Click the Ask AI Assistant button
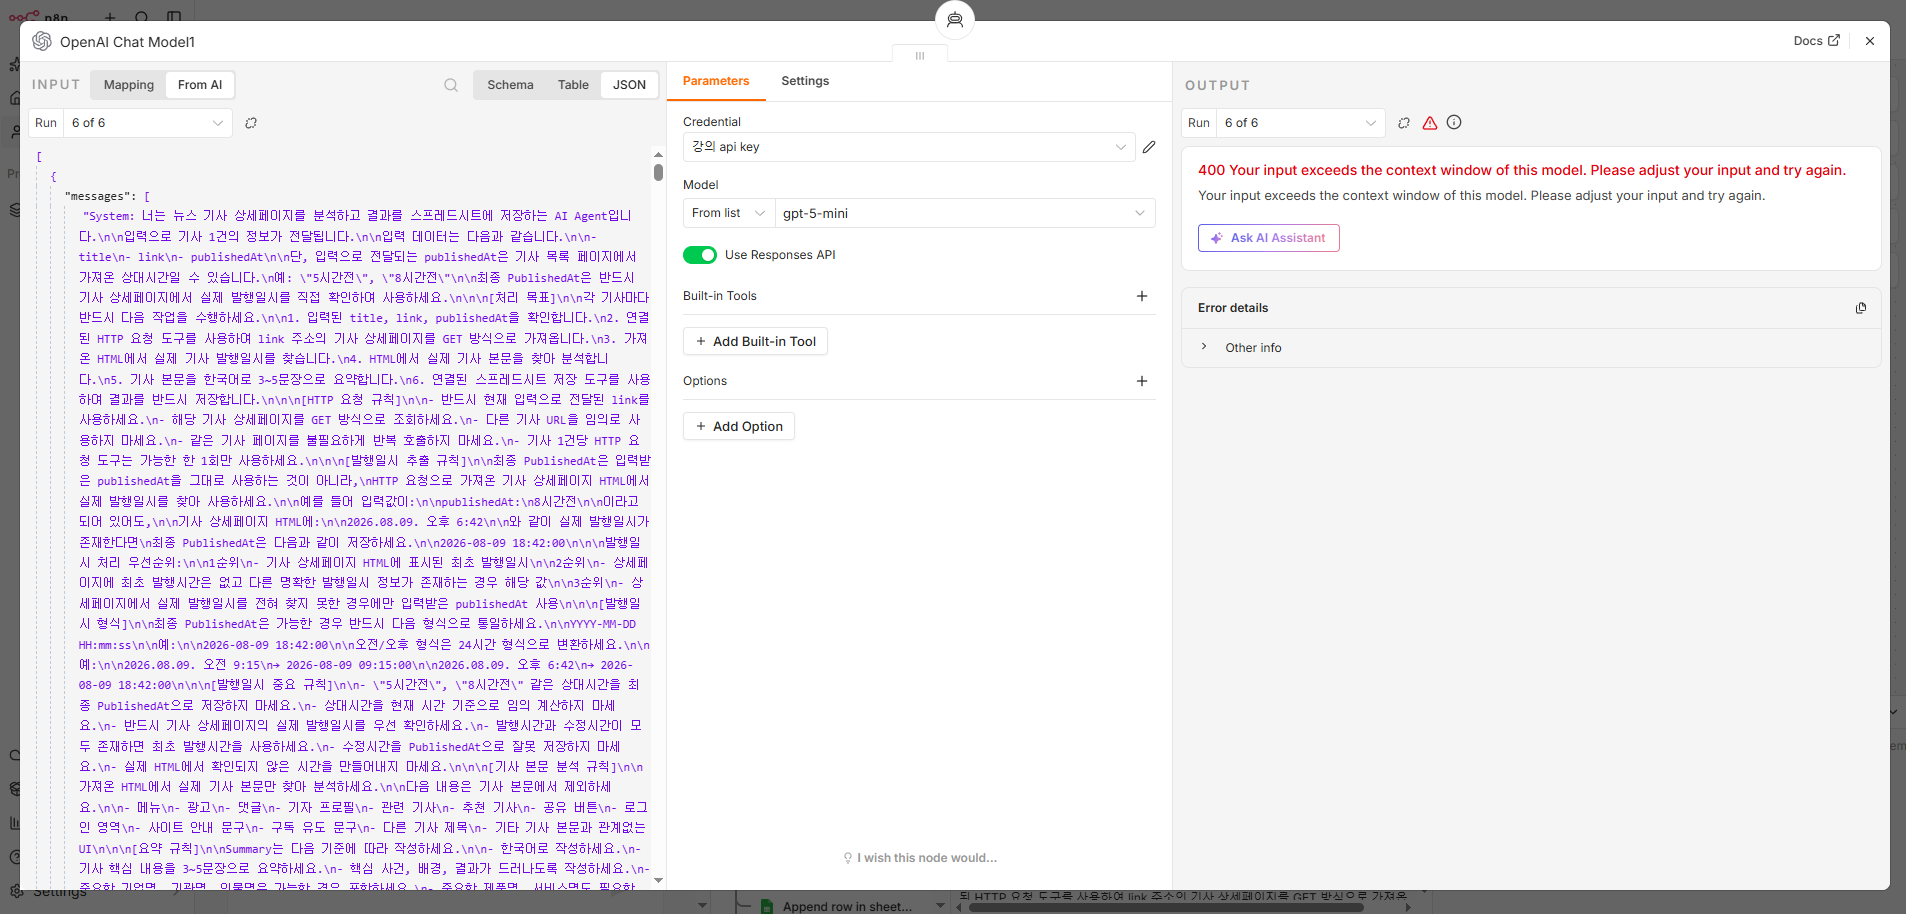The image size is (1906, 914). click(x=1268, y=238)
